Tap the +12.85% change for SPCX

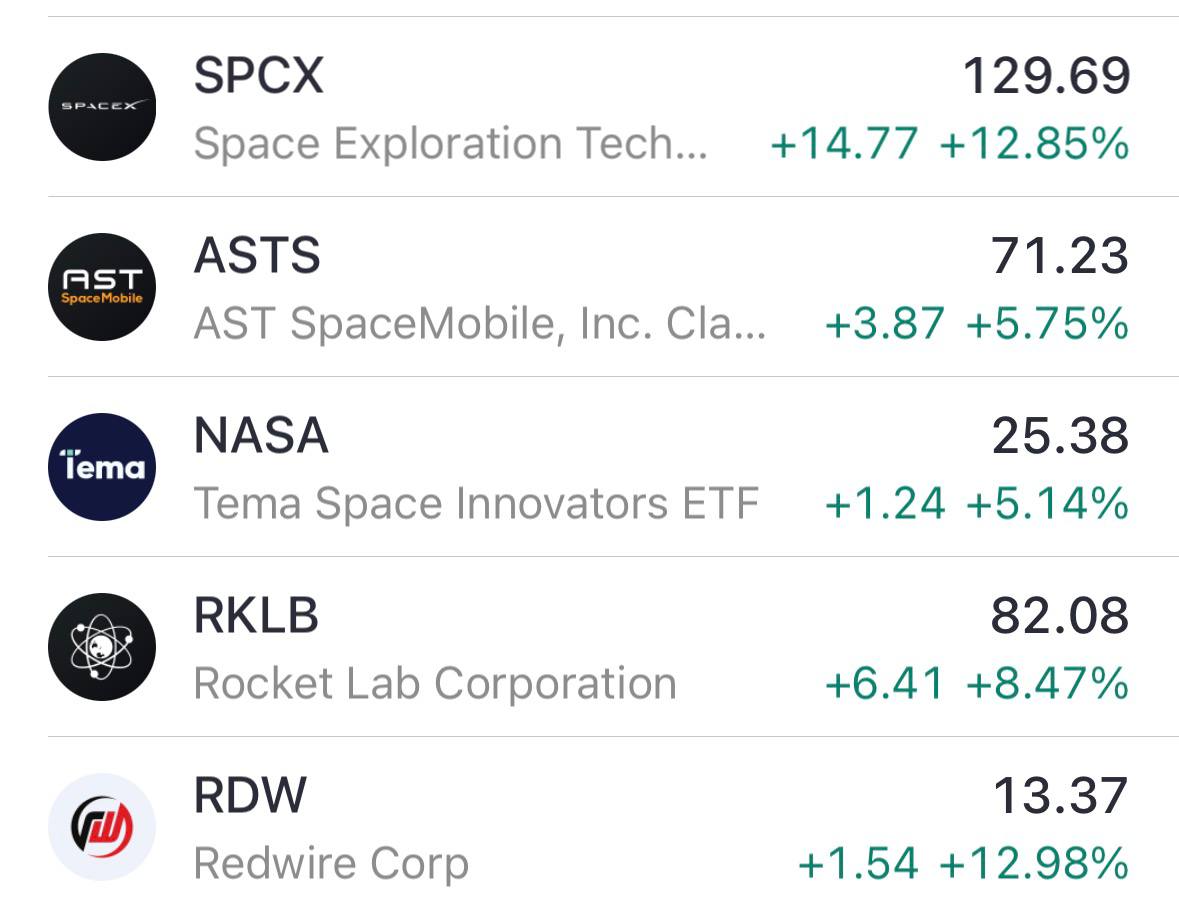[1035, 143]
